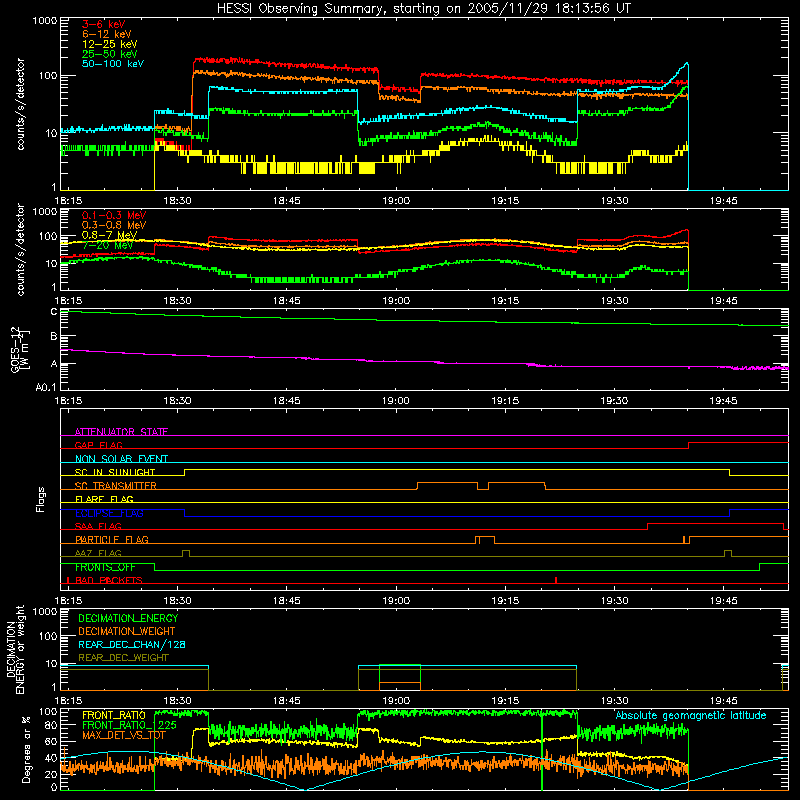Click the MAX_DET_VS_TOT legend entry
The height and width of the screenshot is (800, 800).
pos(124,735)
